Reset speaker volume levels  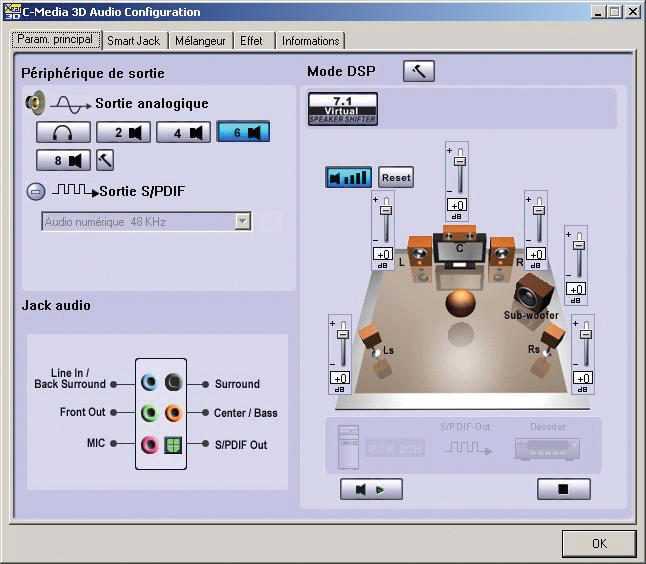(396, 178)
